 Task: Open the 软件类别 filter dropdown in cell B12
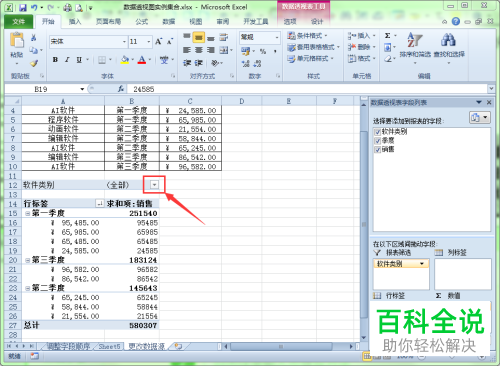(154, 185)
